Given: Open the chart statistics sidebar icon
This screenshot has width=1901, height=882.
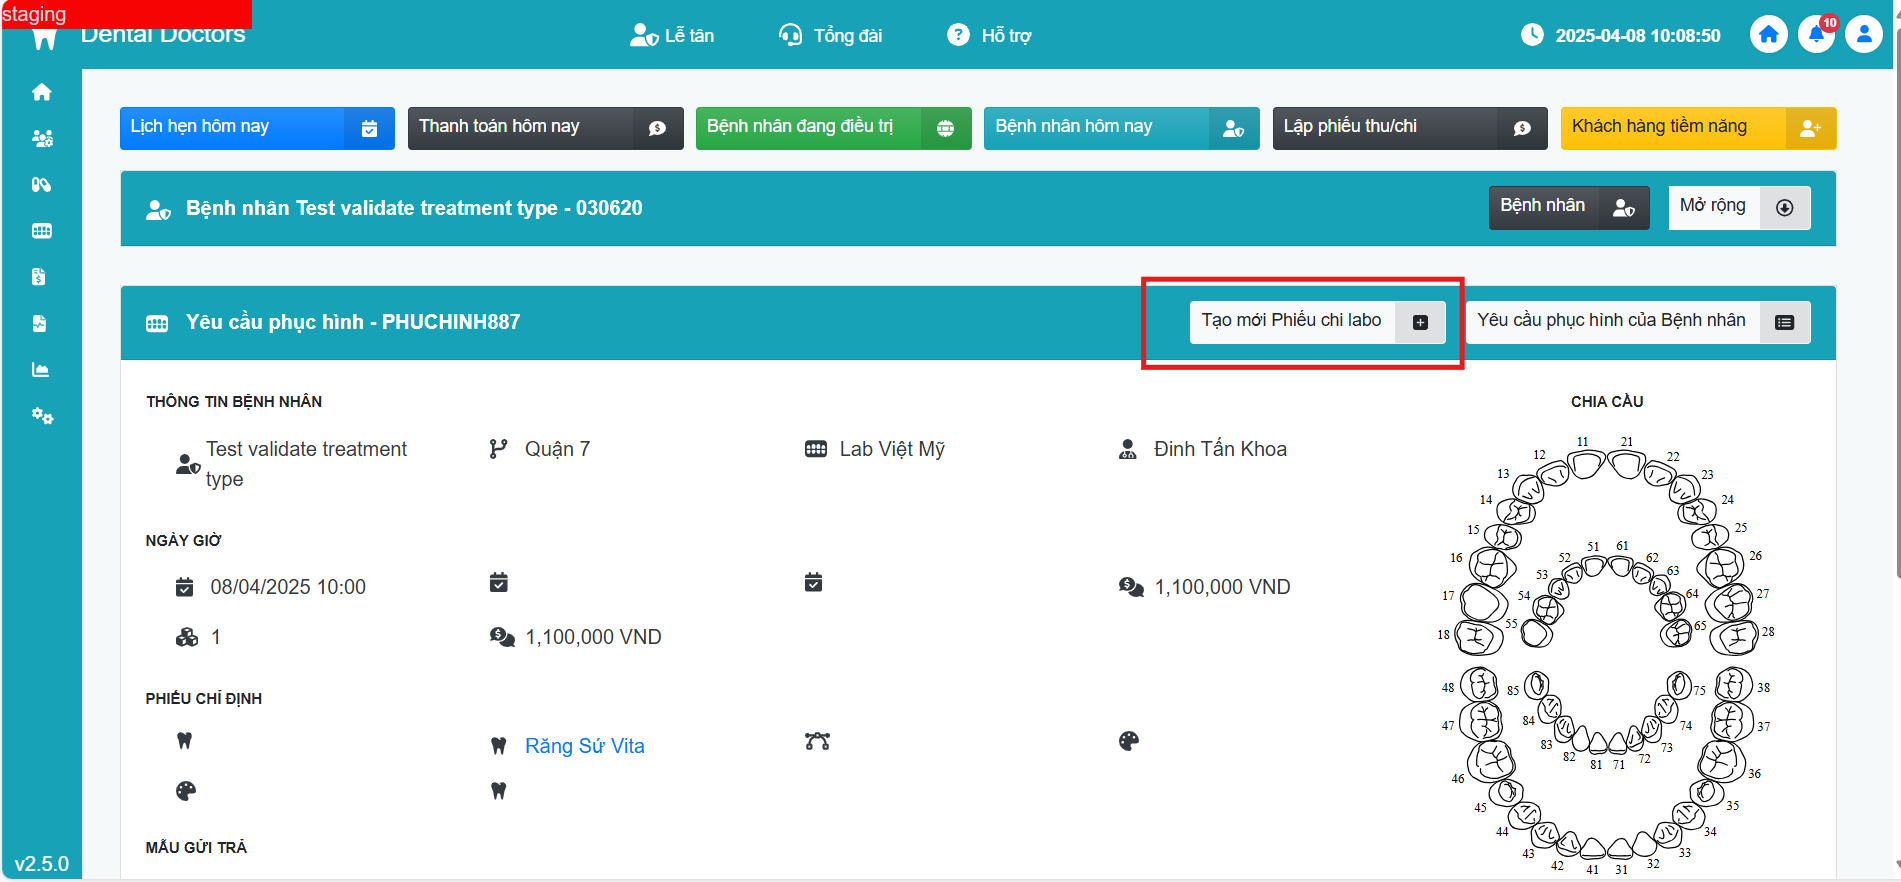Looking at the screenshot, I should [41, 370].
